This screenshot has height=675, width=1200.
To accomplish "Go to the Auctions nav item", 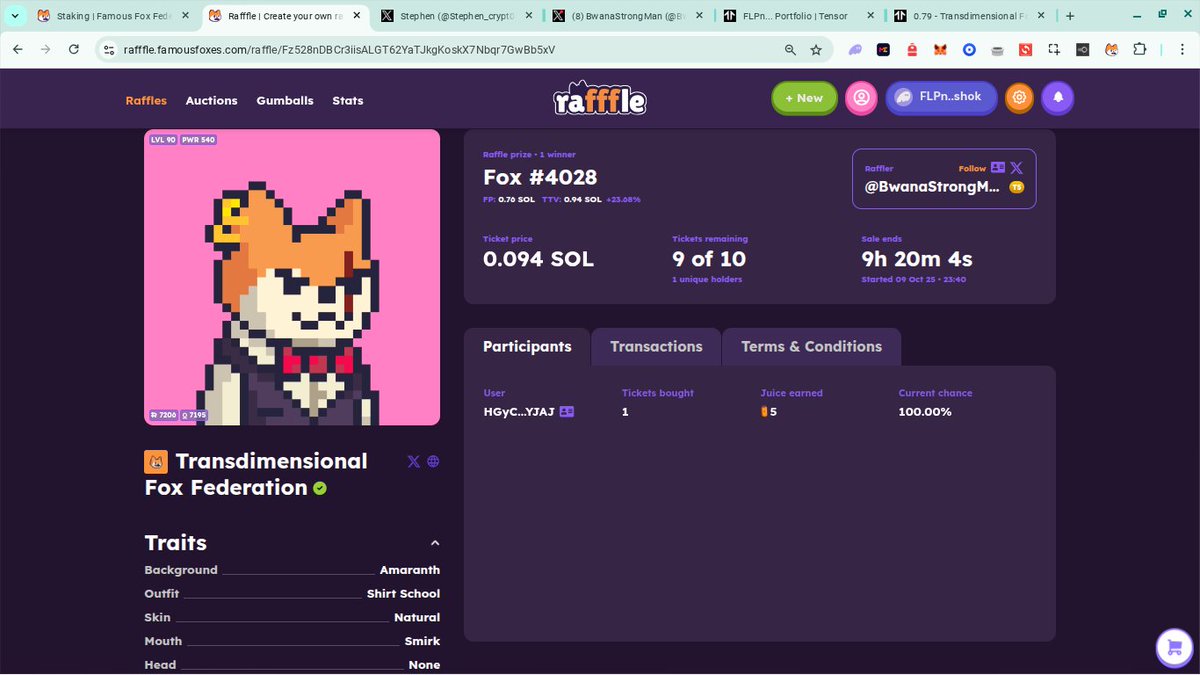I will 212,101.
